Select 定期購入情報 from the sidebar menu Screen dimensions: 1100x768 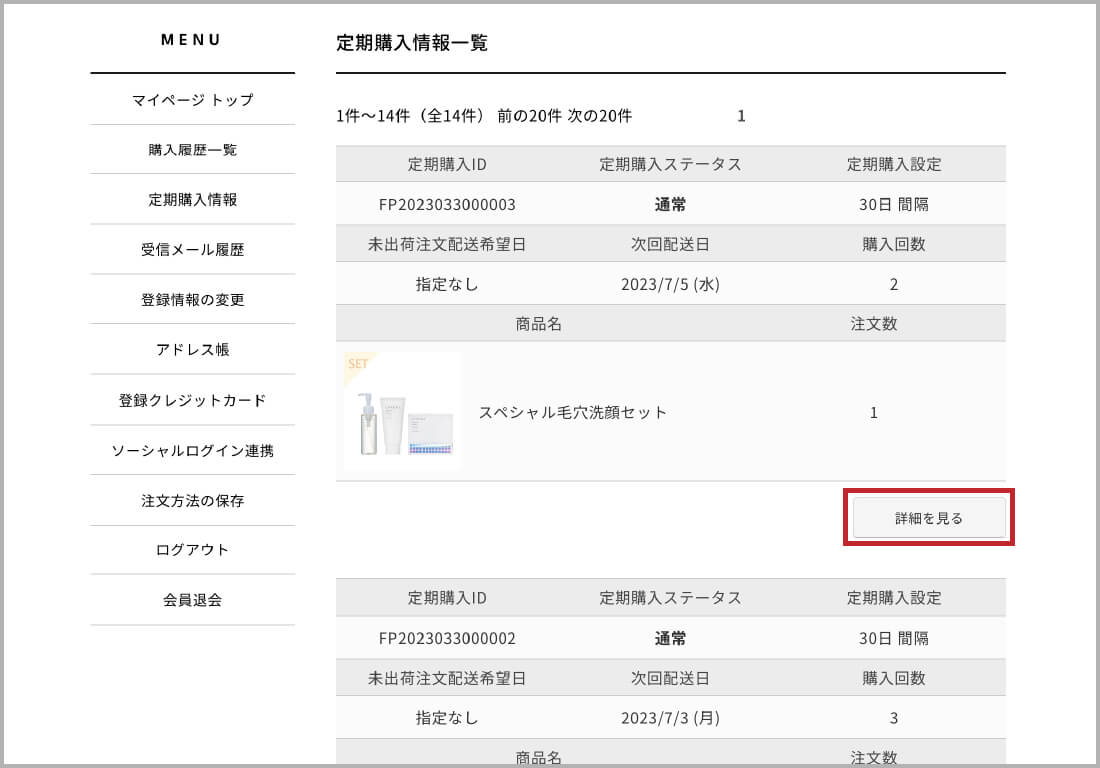click(192, 200)
